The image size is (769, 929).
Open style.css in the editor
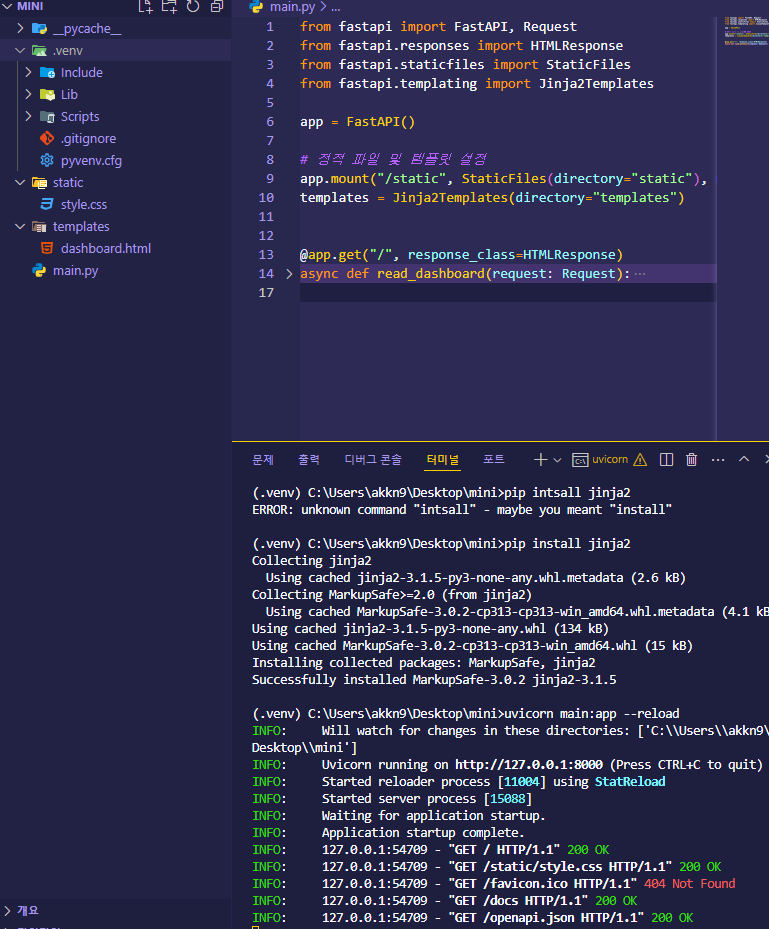(84, 204)
